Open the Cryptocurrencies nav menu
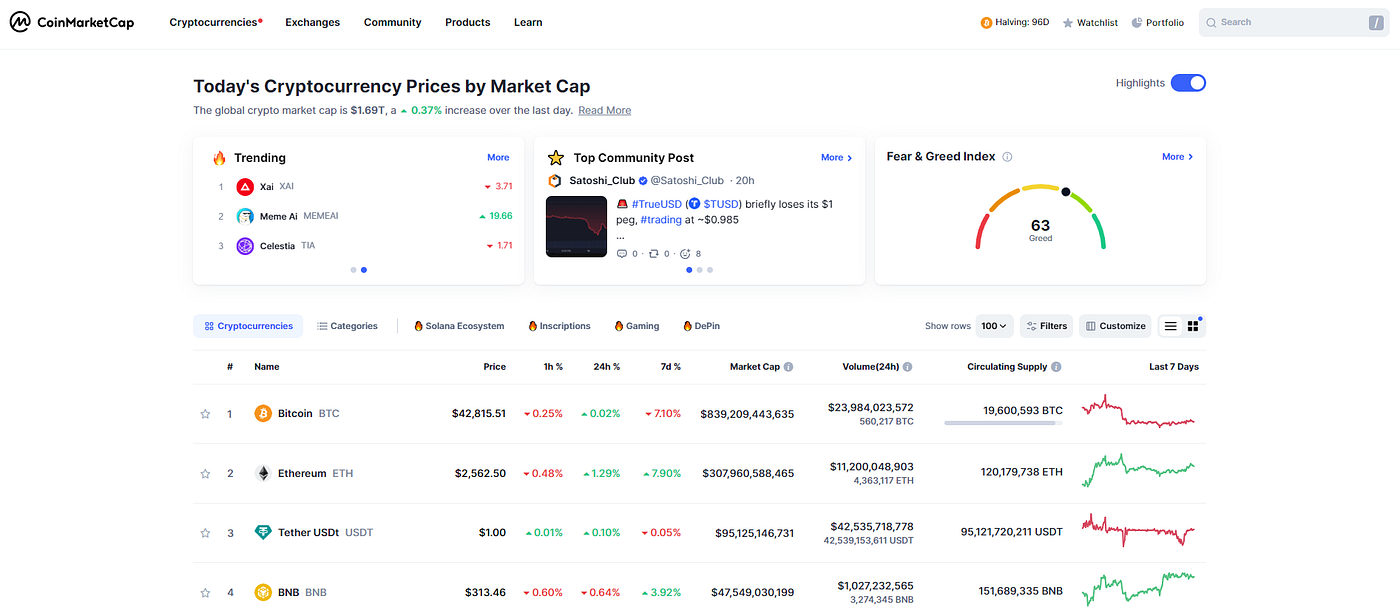This screenshot has height=616, width=1400. [216, 22]
